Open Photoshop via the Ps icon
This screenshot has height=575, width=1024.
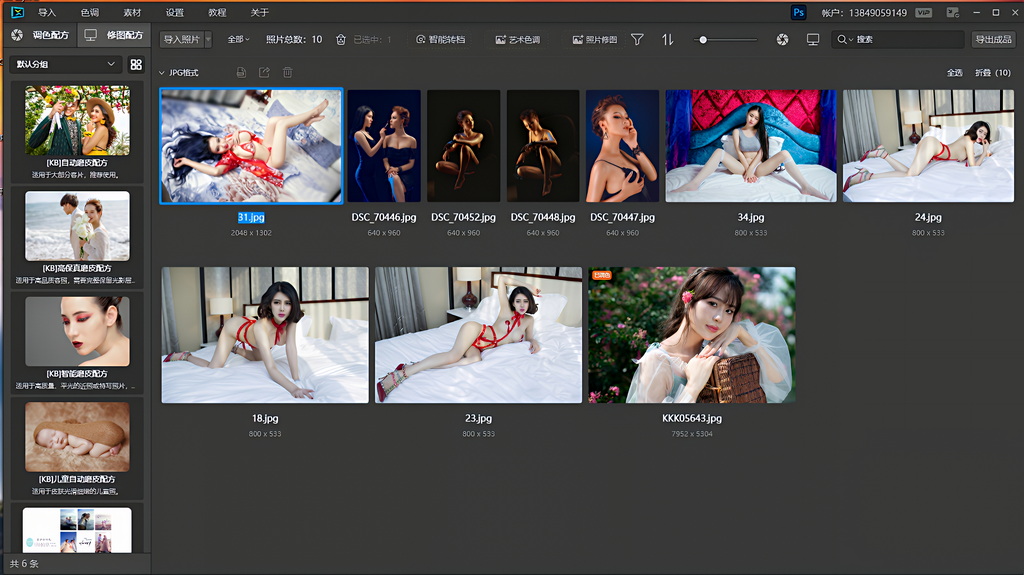pos(798,12)
